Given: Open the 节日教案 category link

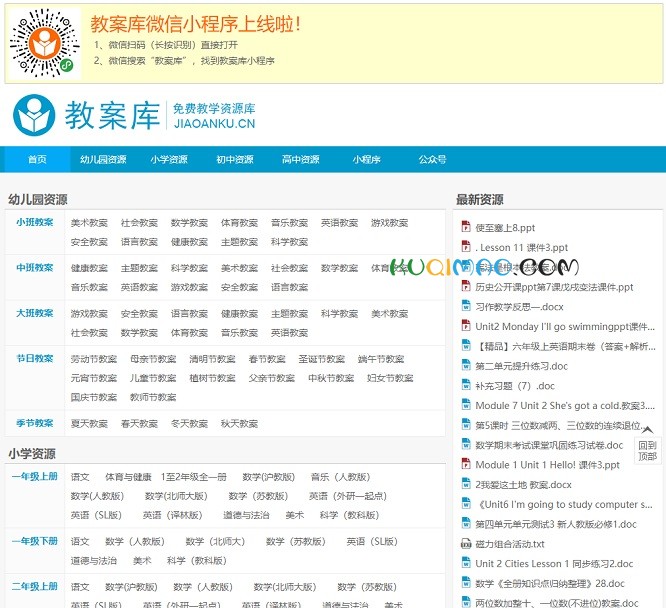Looking at the screenshot, I should pyautogui.click(x=34, y=358).
